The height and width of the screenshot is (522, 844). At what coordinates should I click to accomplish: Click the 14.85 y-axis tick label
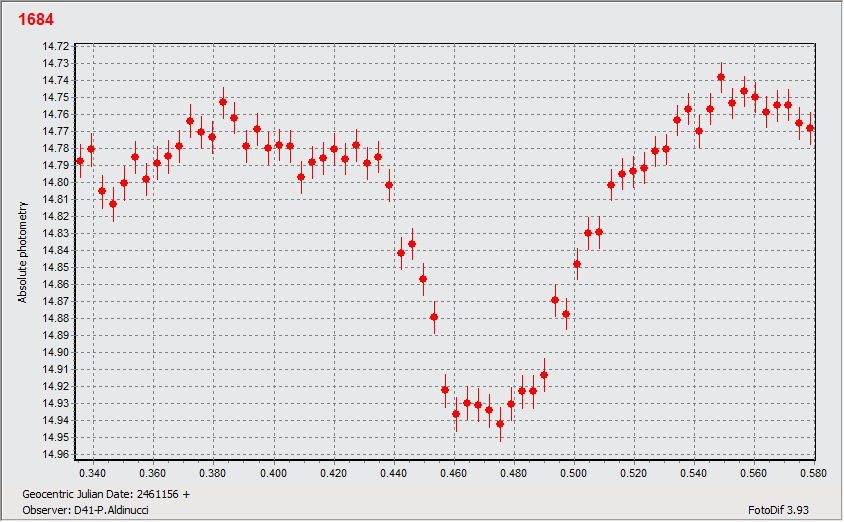pos(57,267)
